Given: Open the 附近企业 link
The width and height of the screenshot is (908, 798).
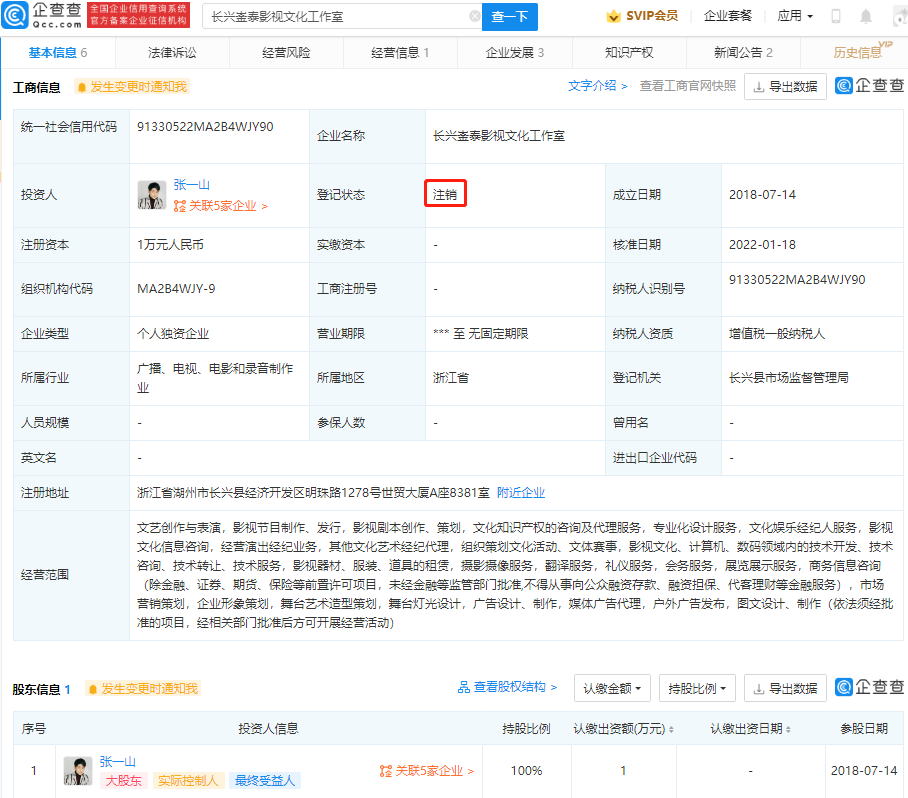Looking at the screenshot, I should [x=521, y=493].
